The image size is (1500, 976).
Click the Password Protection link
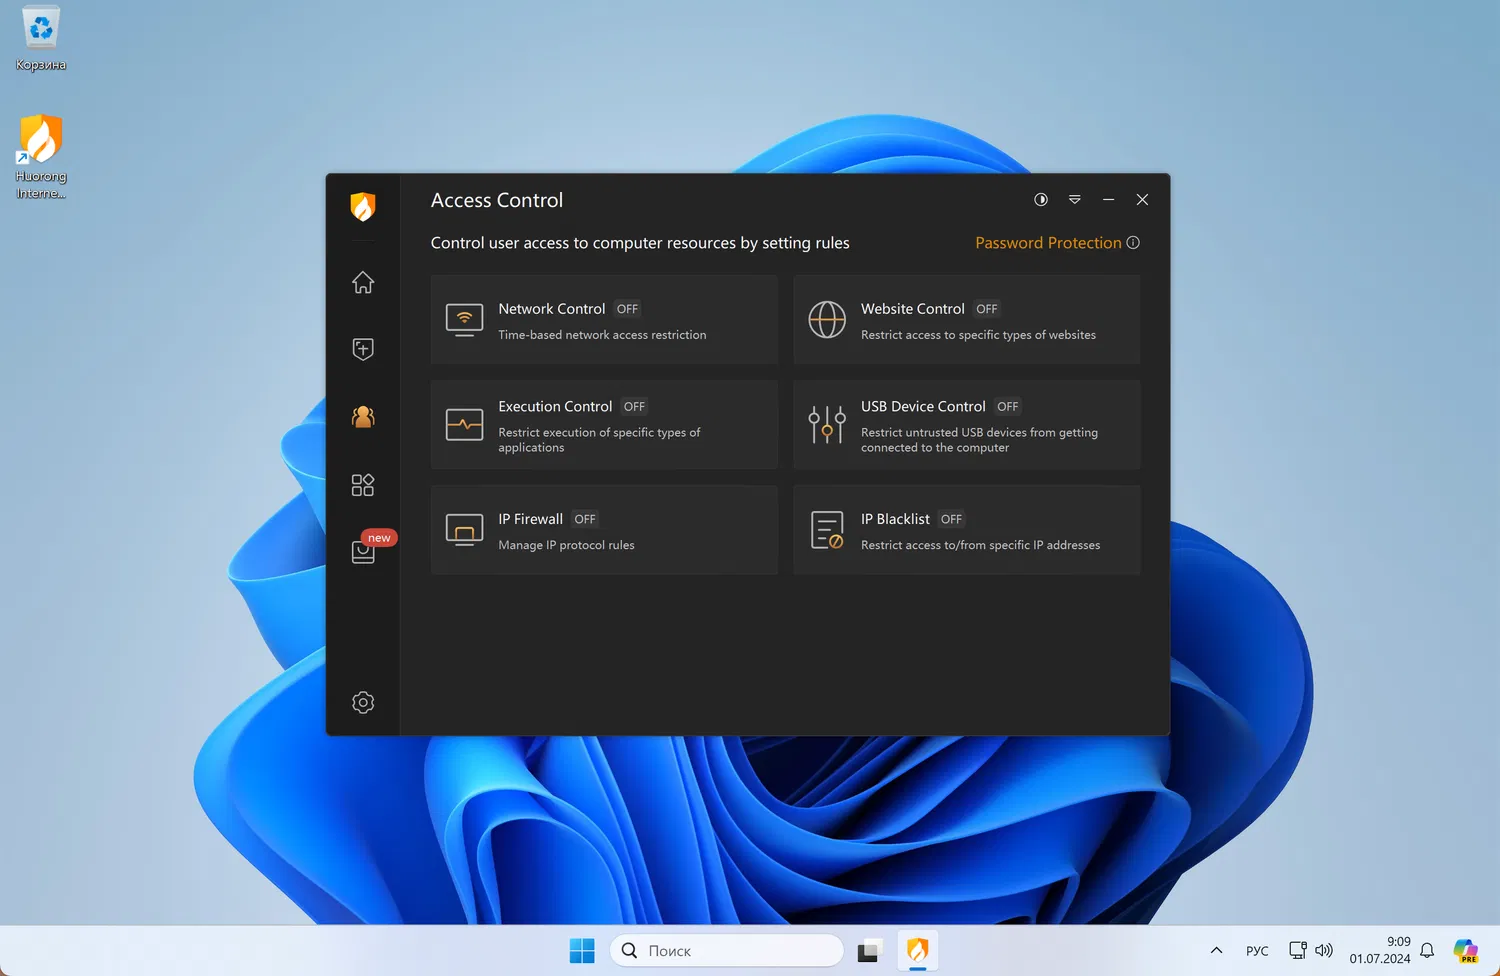point(1048,243)
